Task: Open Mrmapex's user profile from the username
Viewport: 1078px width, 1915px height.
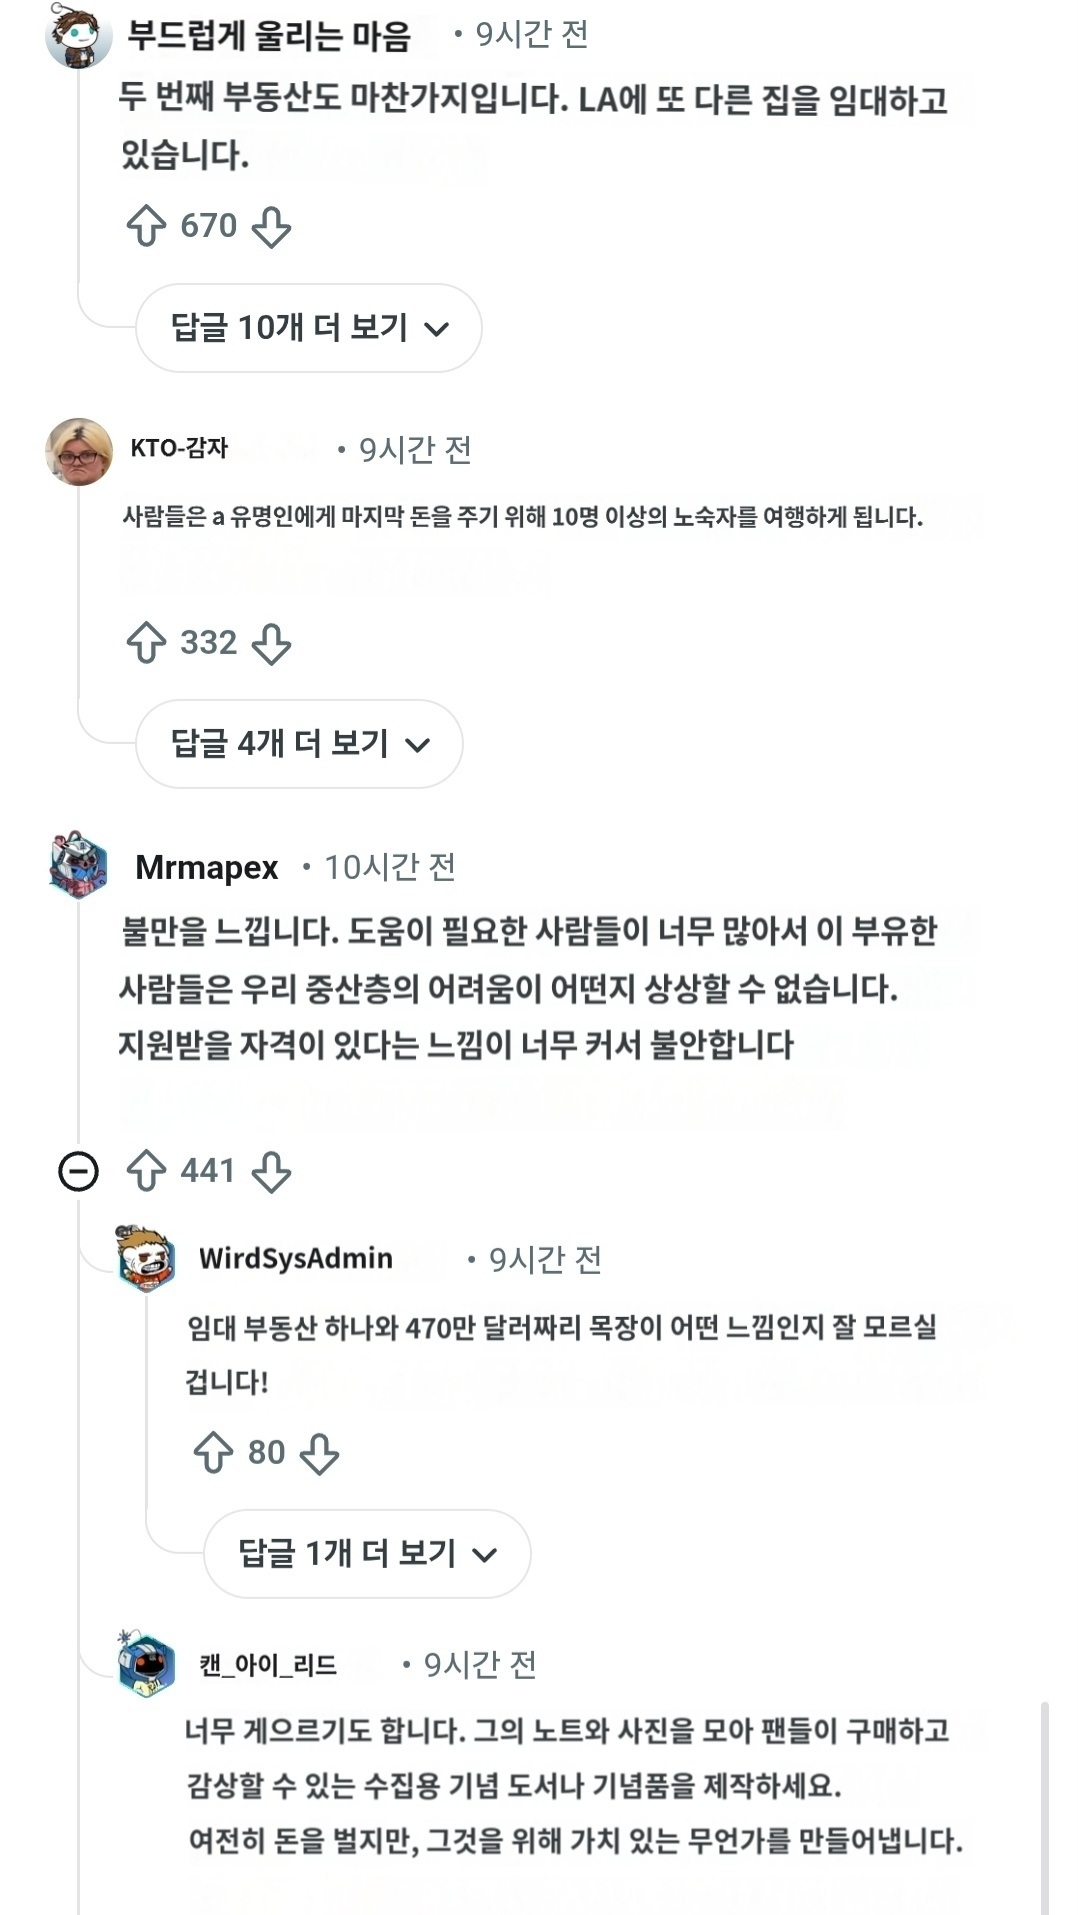Action: pos(206,867)
